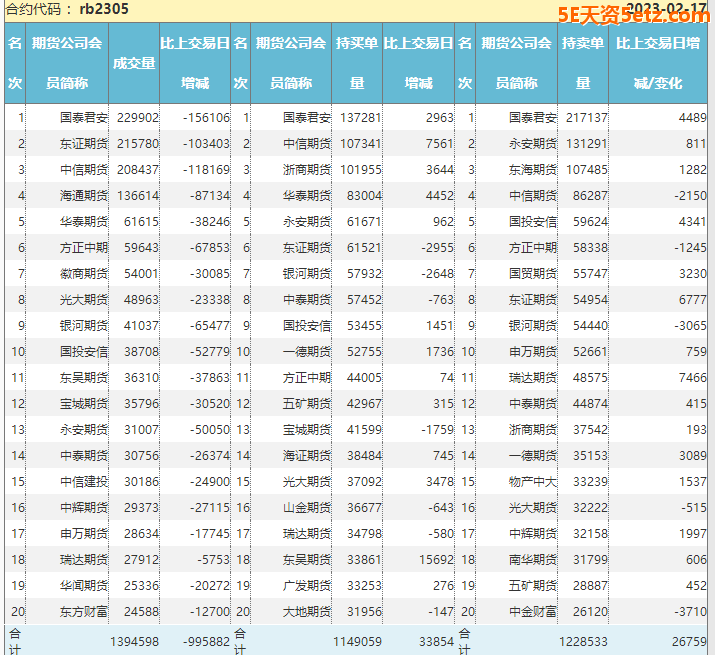
Task: Click 广发期货 in the long position ranking
Action: [x=307, y=586]
